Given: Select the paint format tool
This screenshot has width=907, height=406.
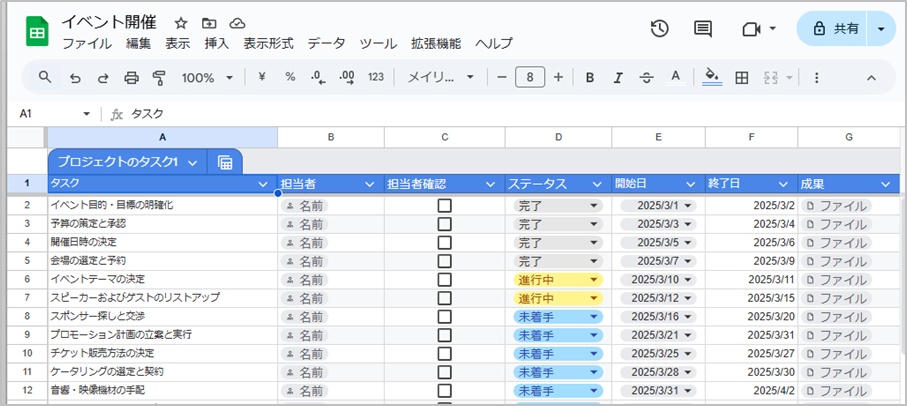Looking at the screenshot, I should coord(159,77).
